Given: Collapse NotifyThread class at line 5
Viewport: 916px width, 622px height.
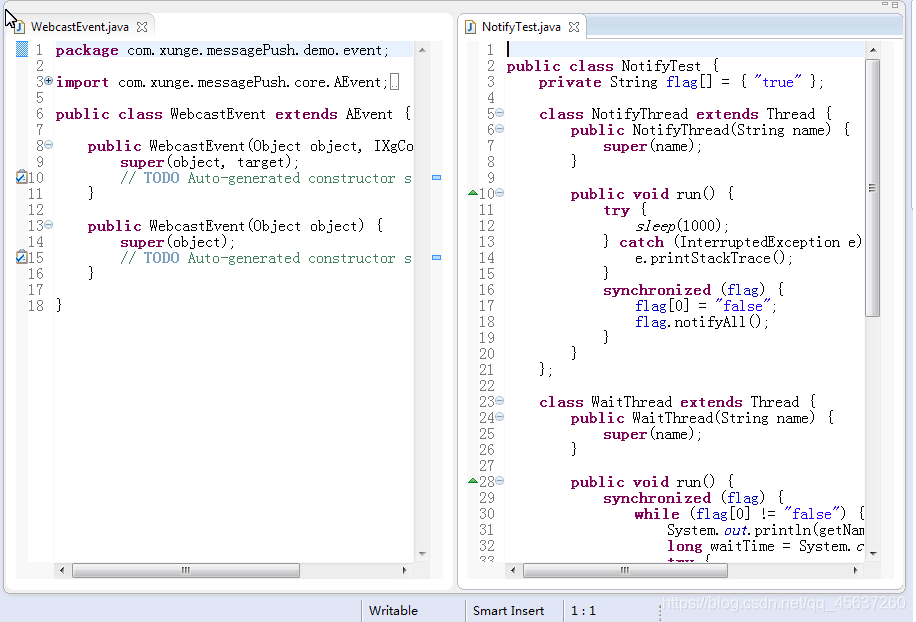Looking at the screenshot, I should point(499,113).
